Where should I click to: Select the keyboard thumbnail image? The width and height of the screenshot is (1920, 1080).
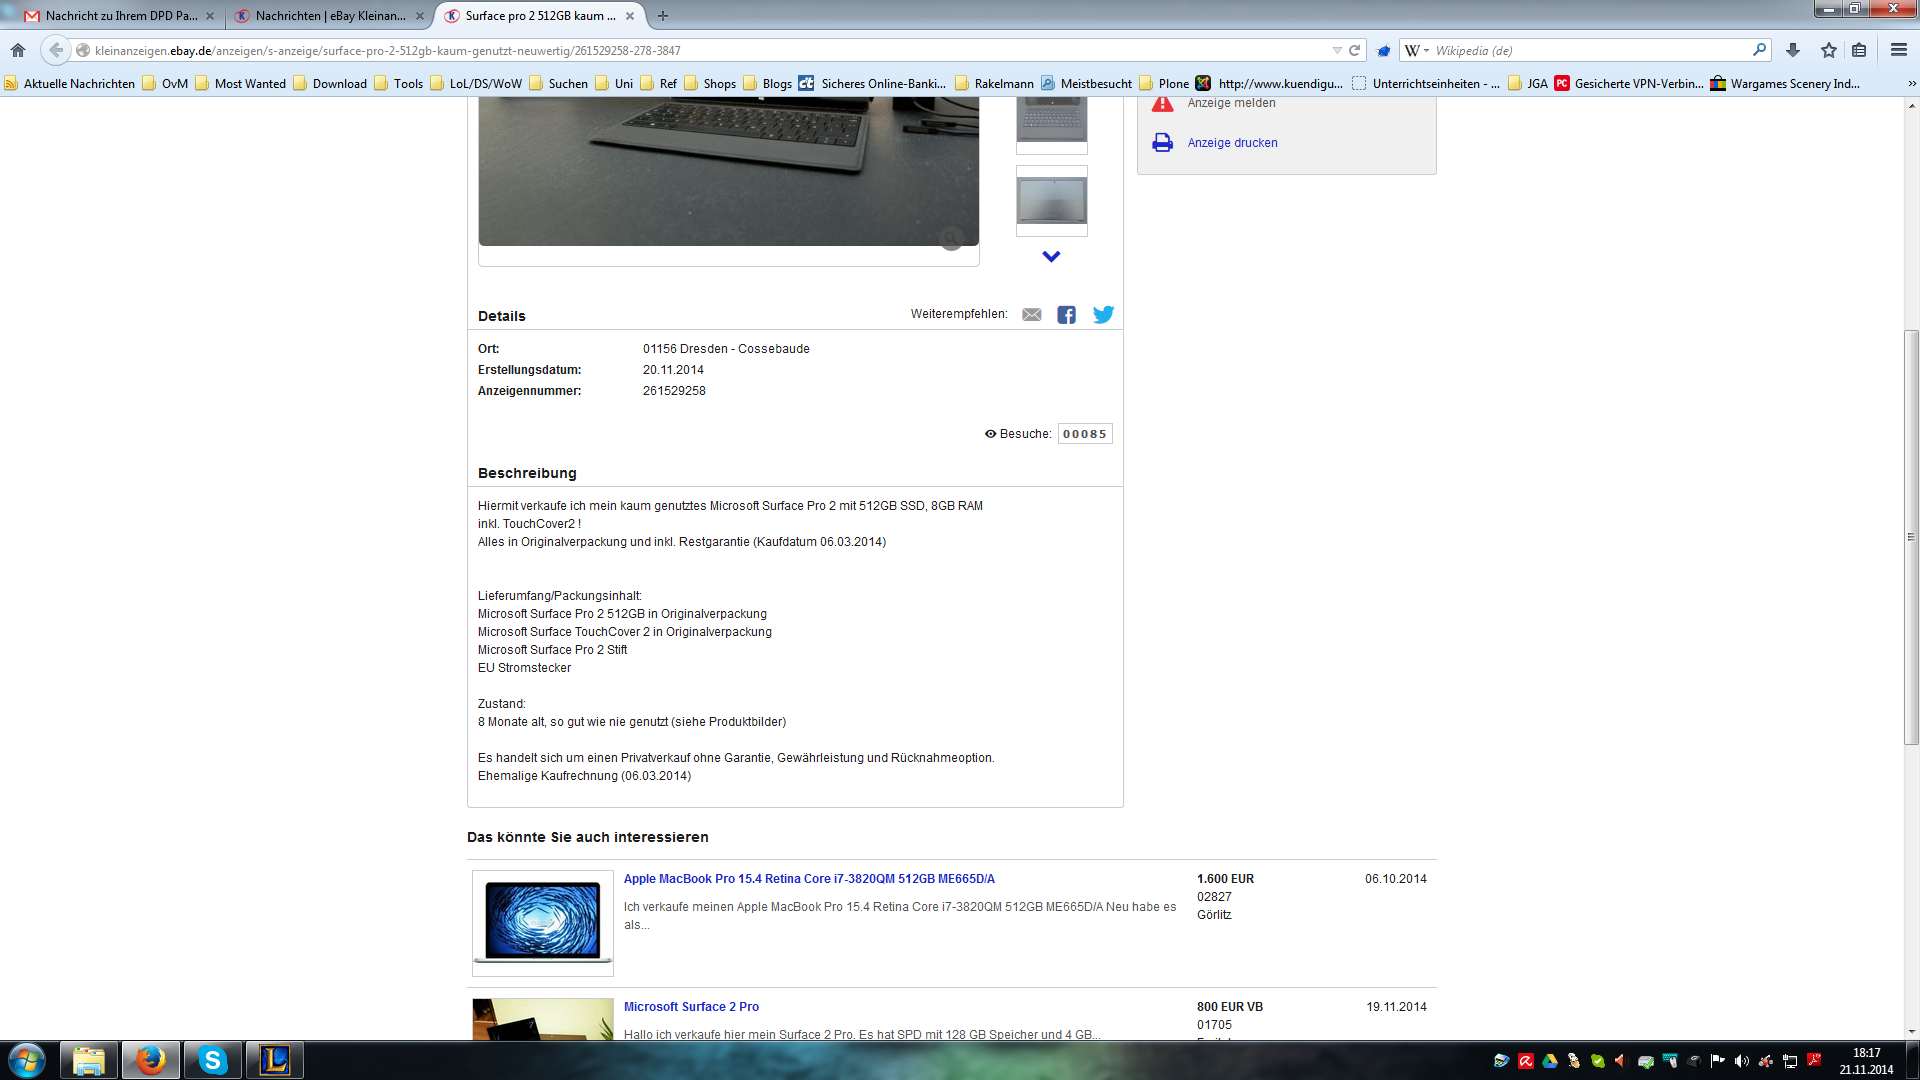click(1051, 124)
